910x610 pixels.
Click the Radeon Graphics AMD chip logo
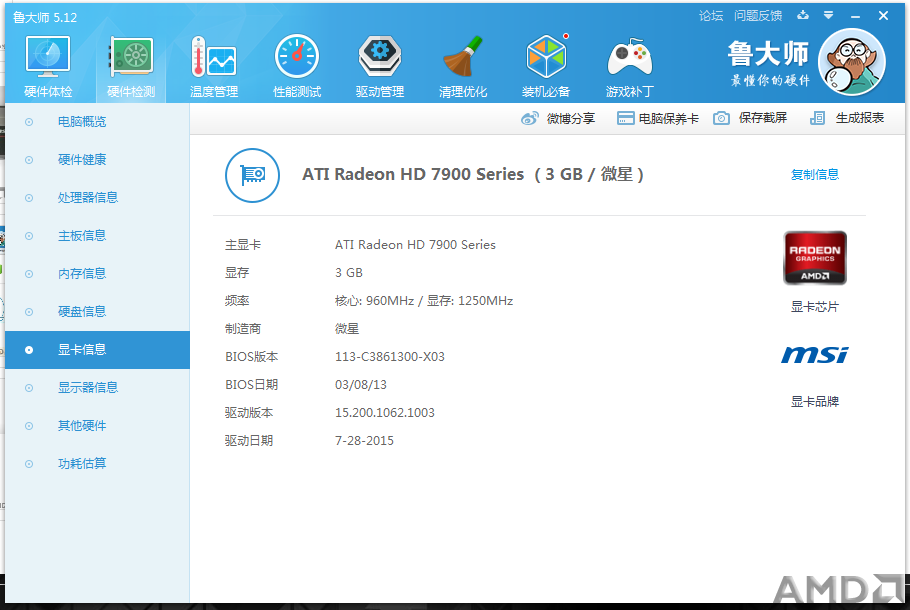[x=815, y=258]
